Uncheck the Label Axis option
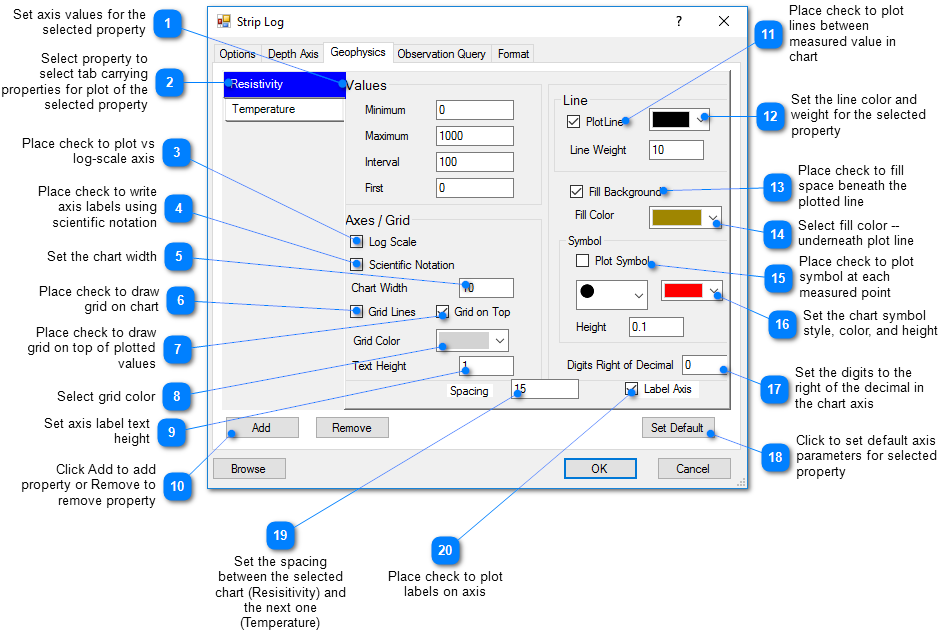Viewport: 943px width, 633px height. coord(630,389)
